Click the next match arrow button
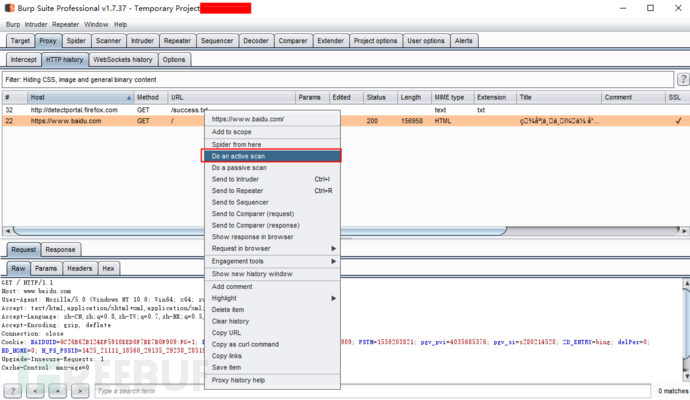 79,390
